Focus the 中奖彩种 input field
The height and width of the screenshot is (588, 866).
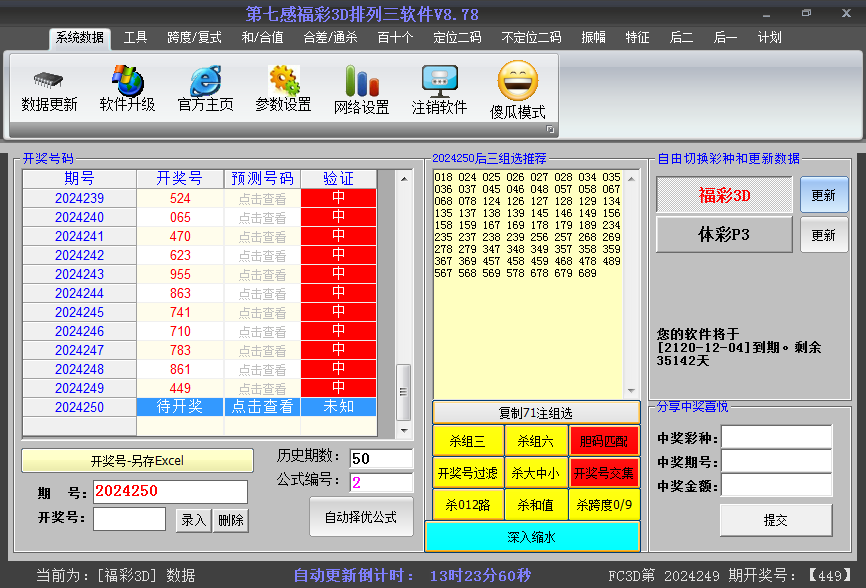coord(777,437)
